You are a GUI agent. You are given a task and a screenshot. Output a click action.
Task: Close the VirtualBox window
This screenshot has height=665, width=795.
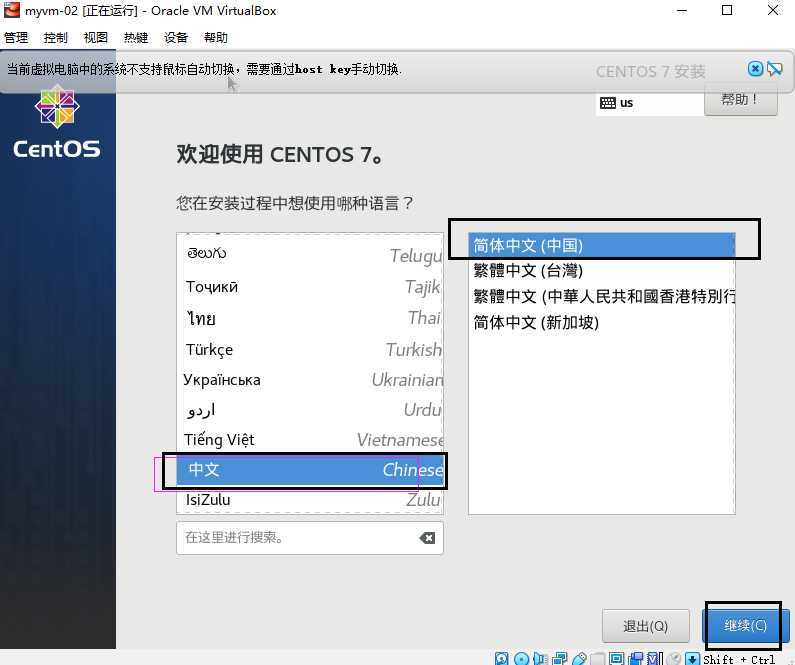(x=773, y=10)
